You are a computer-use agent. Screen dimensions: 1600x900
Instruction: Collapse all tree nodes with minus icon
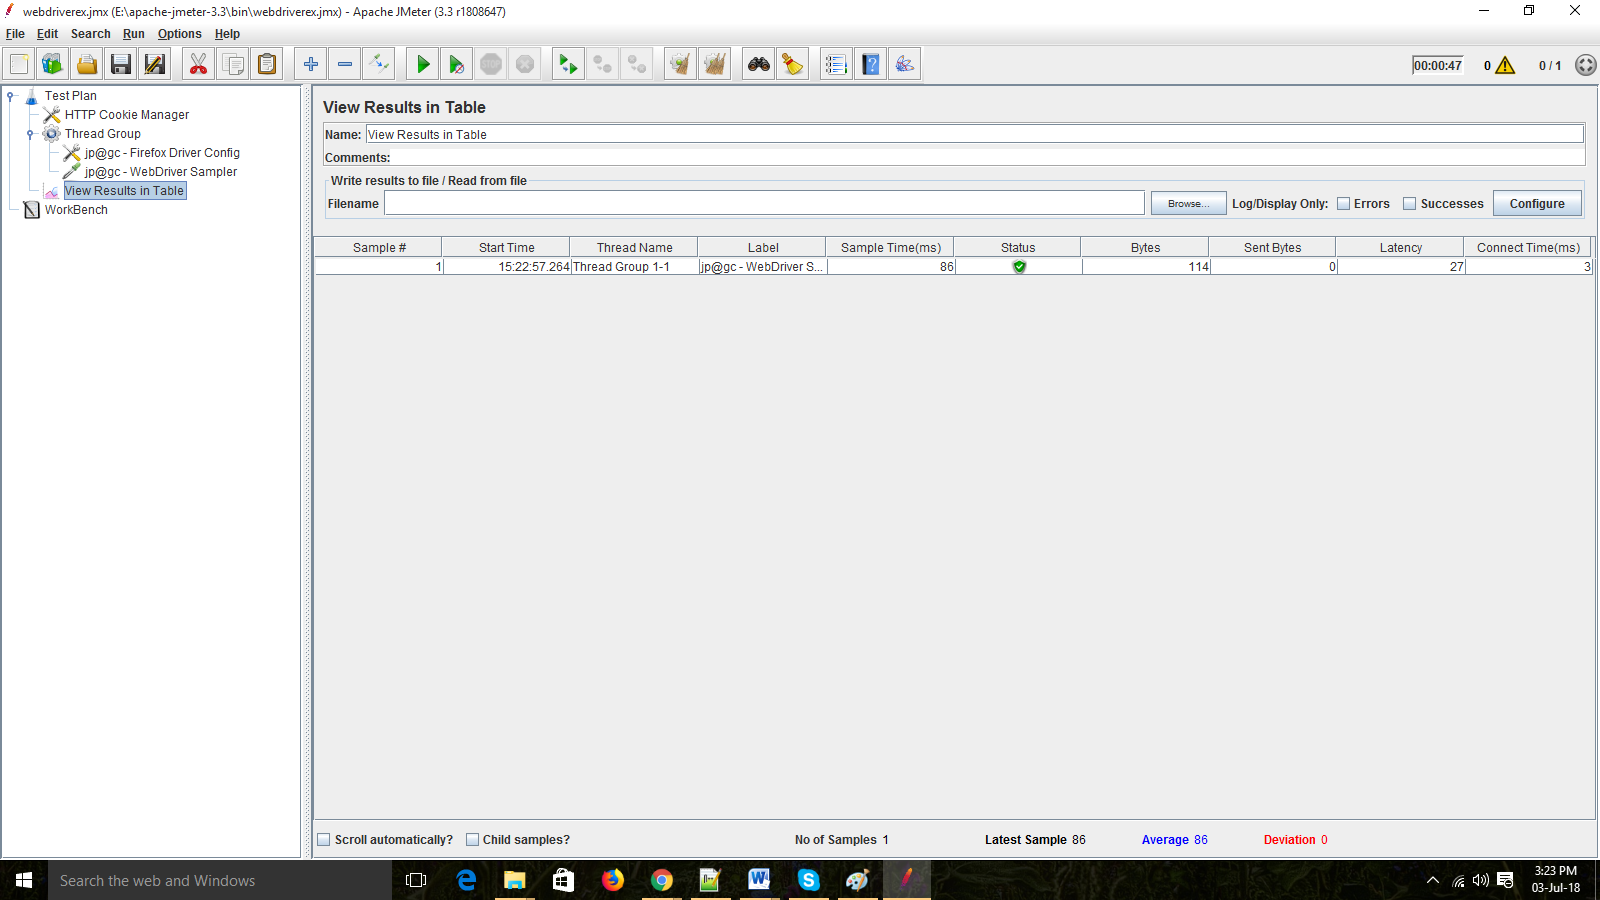click(345, 64)
